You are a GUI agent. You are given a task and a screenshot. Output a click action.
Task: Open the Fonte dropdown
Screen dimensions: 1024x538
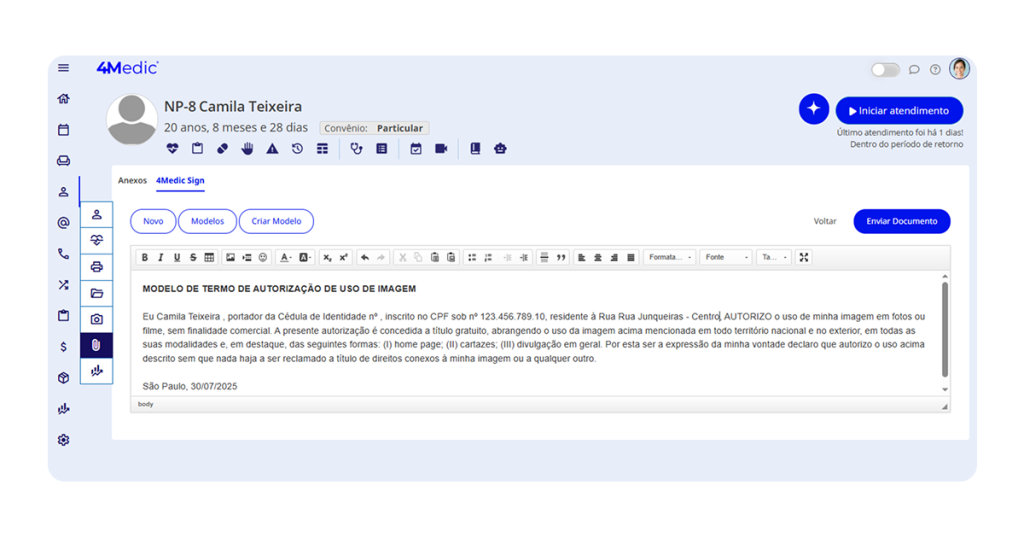coord(726,257)
